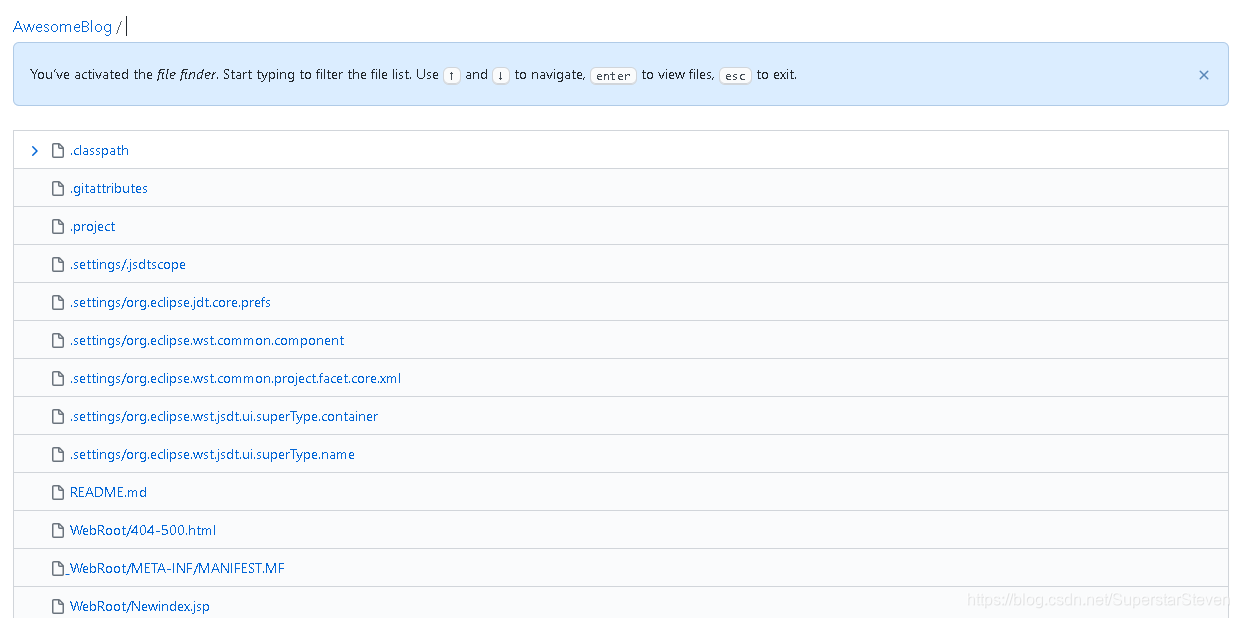Click the chevron arrow beside .classpath
This screenshot has height=618, width=1239.
pos(34,151)
